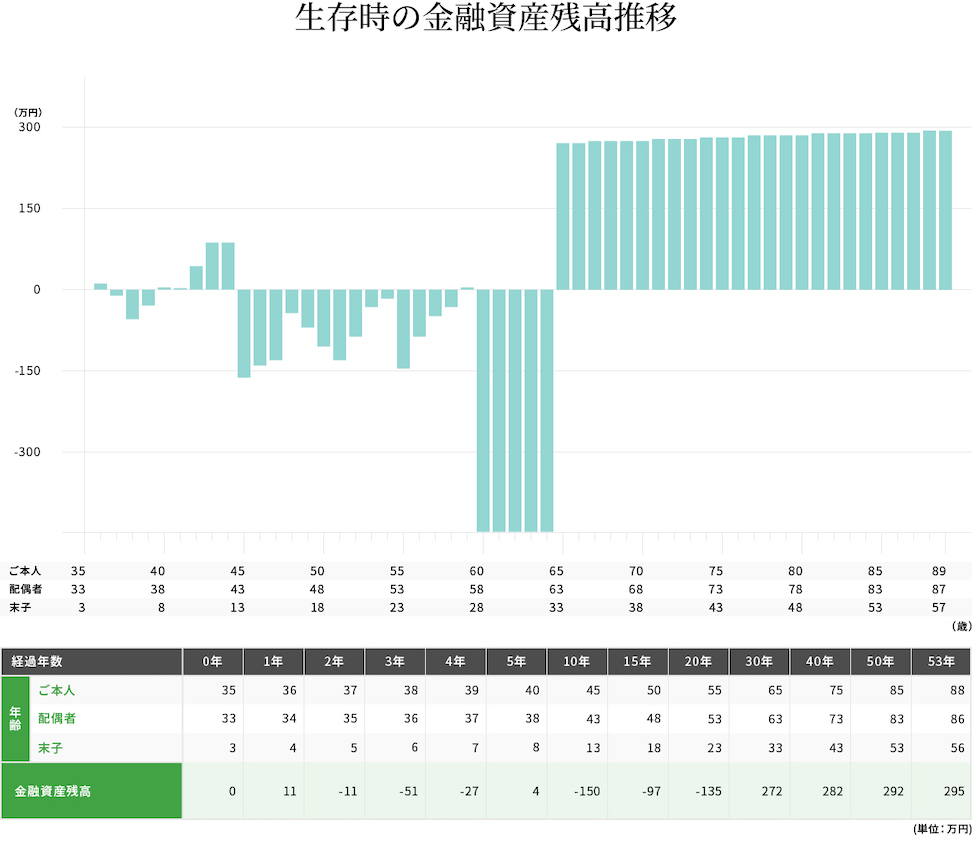Select the 30年 column header
The image size is (980, 845).
click(x=759, y=661)
